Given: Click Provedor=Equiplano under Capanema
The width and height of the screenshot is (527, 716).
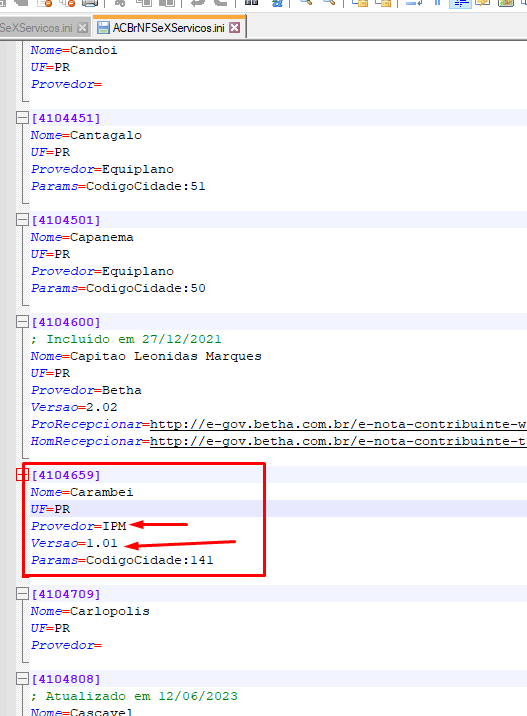Looking at the screenshot, I should pyautogui.click(x=102, y=271).
